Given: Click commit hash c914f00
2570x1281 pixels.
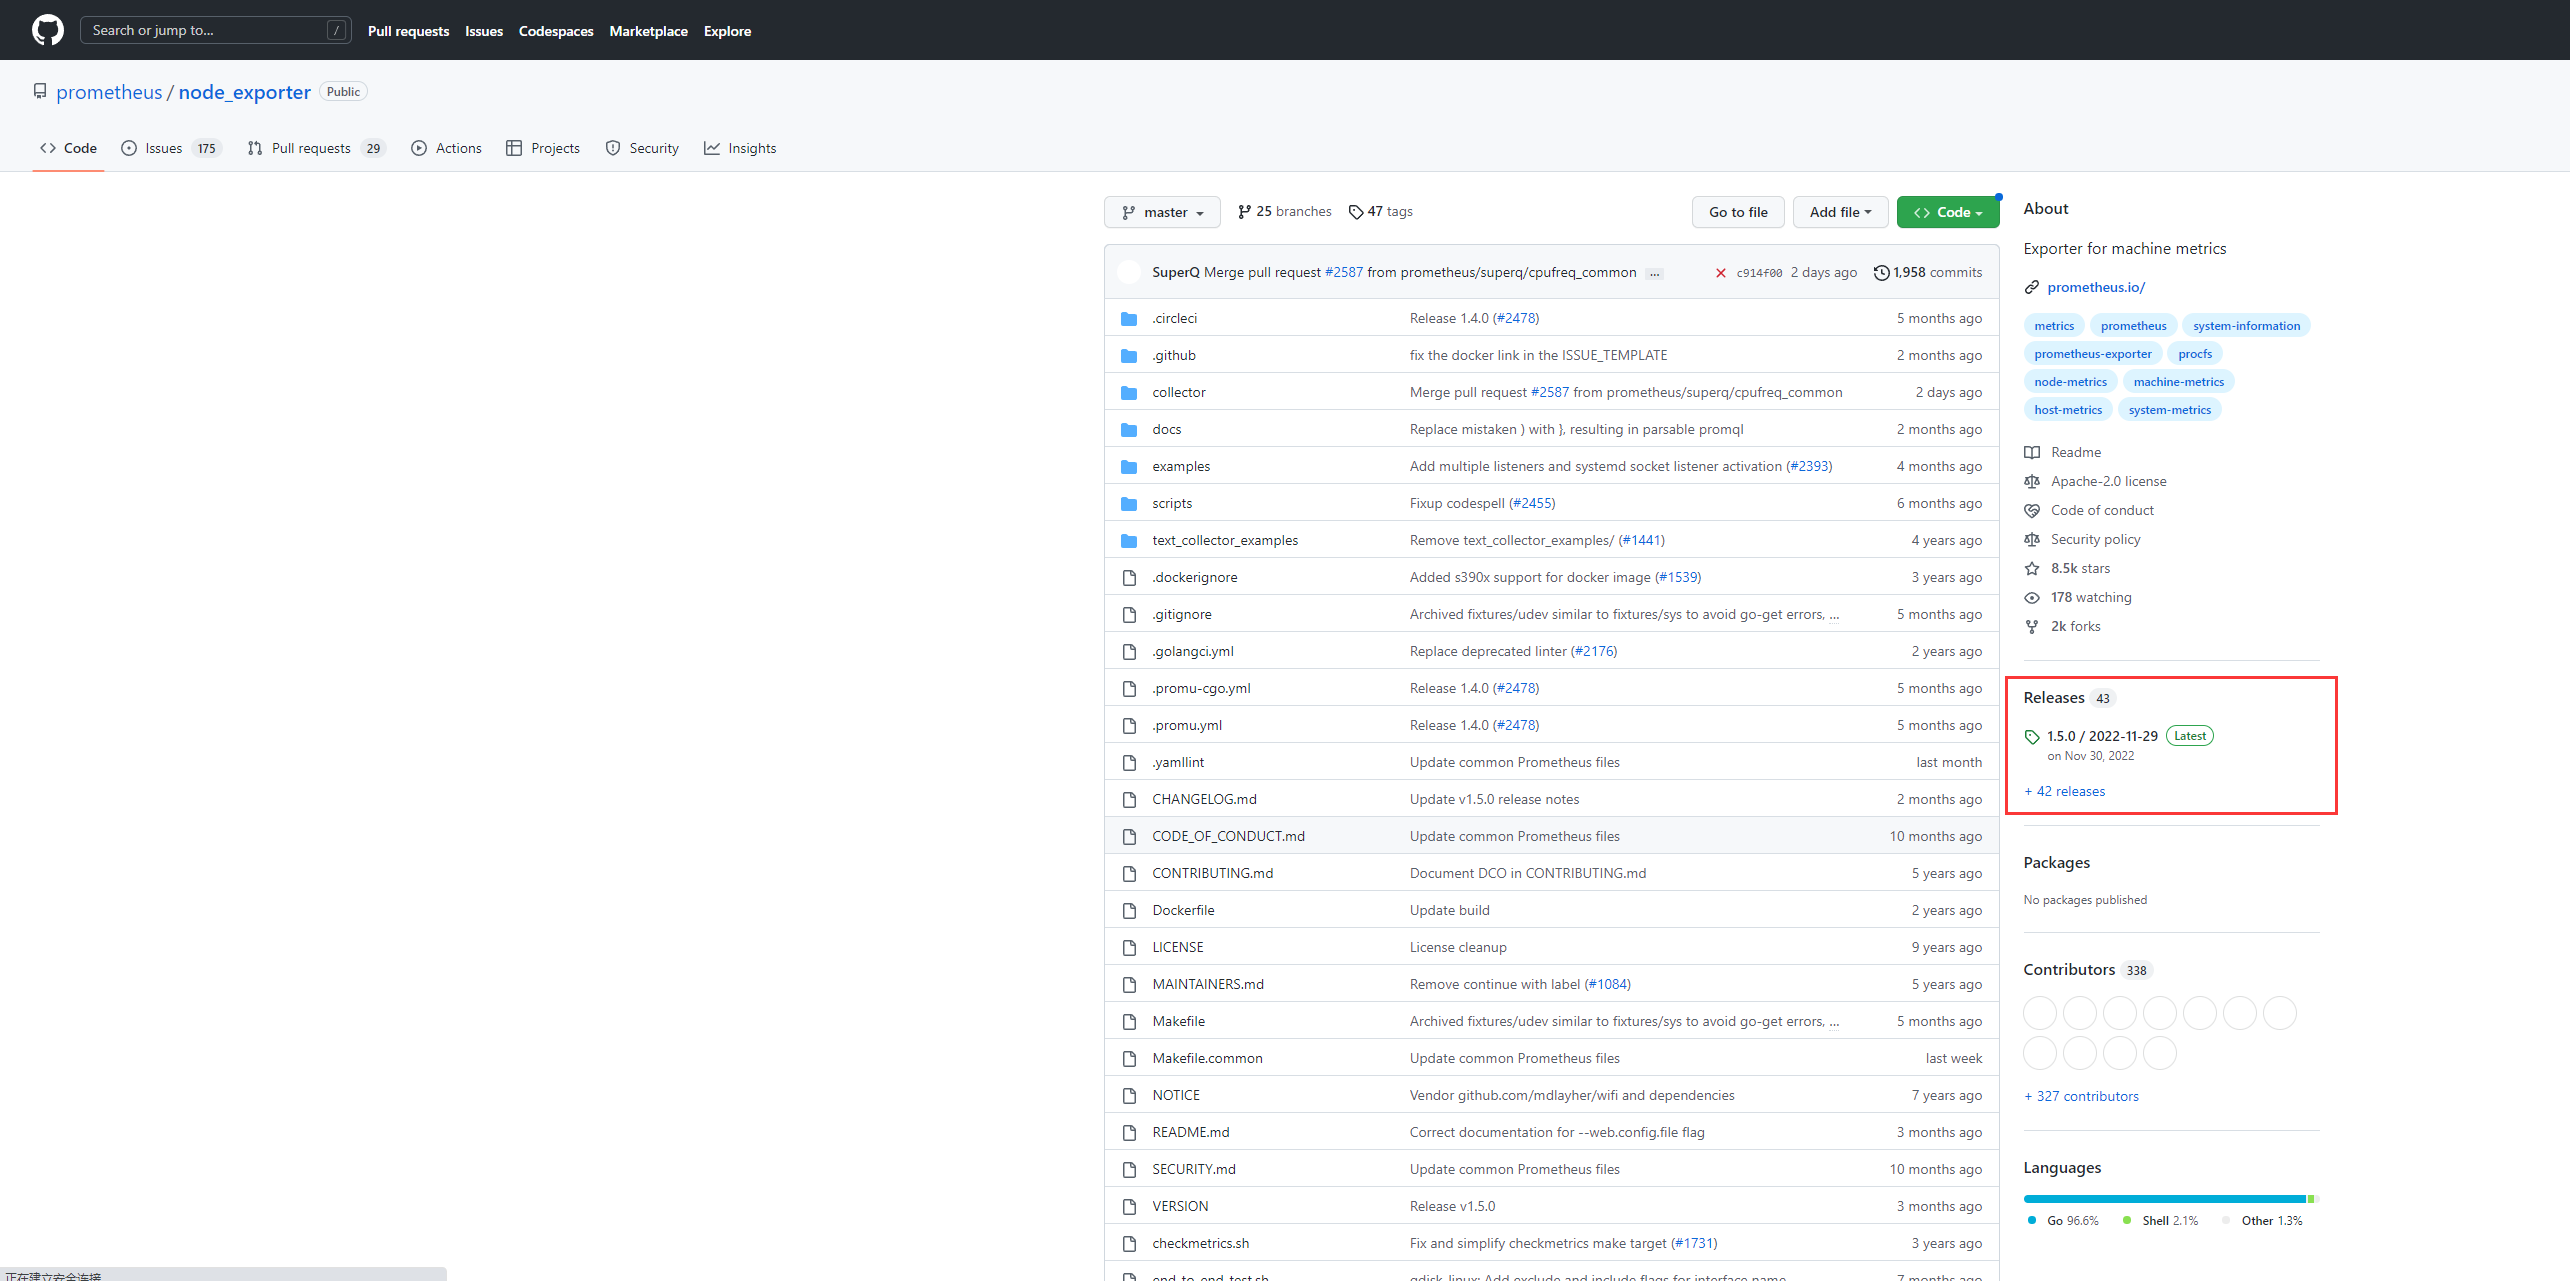Looking at the screenshot, I should click(1759, 273).
